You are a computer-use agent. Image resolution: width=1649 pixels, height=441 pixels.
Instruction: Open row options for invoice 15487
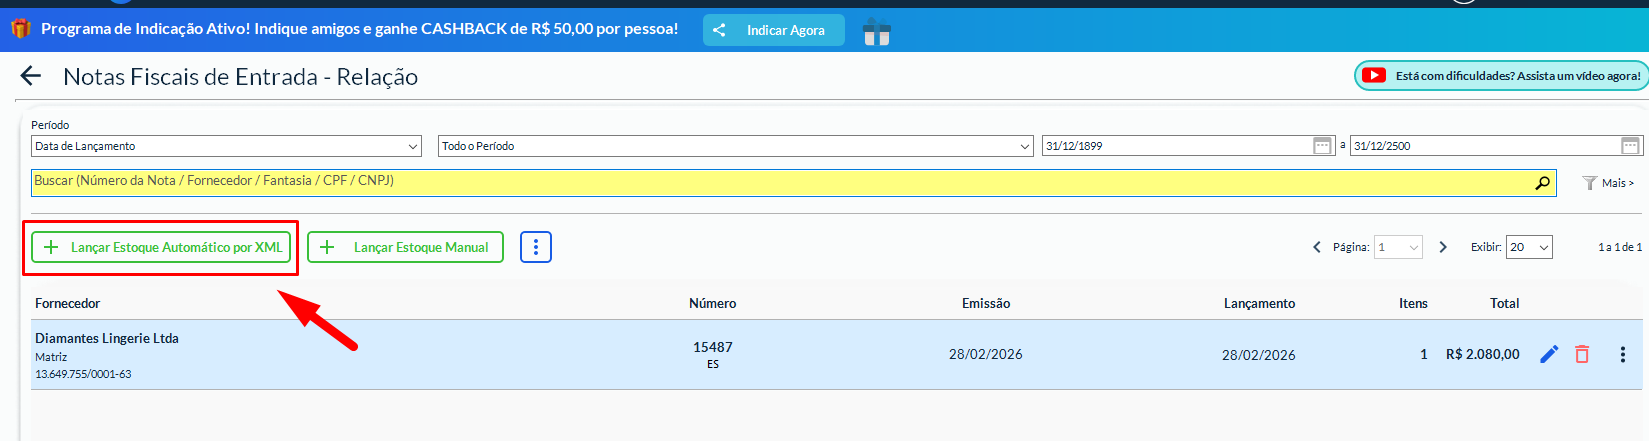point(1622,354)
